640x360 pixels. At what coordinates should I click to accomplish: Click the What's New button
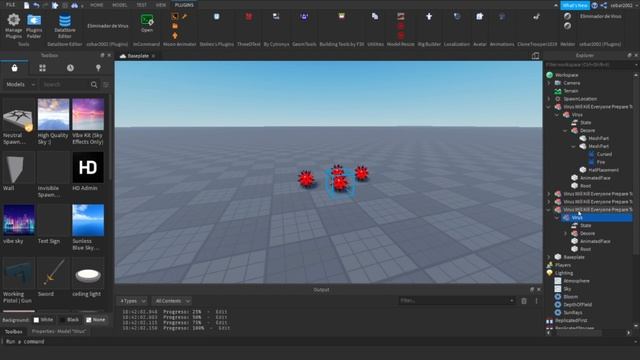575,5
